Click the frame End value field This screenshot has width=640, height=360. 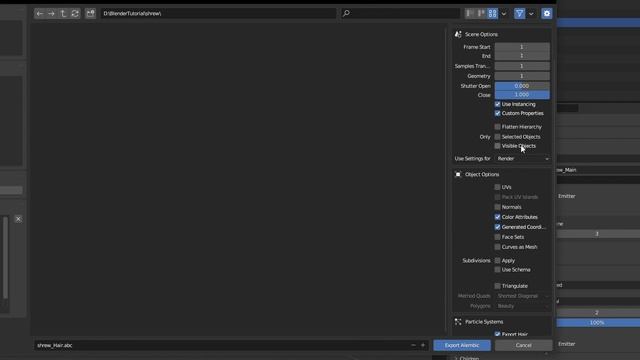click(x=522, y=56)
